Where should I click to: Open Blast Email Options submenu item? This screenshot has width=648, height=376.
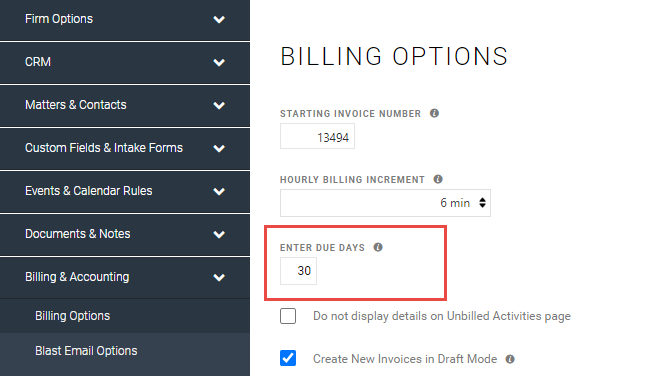(x=86, y=351)
